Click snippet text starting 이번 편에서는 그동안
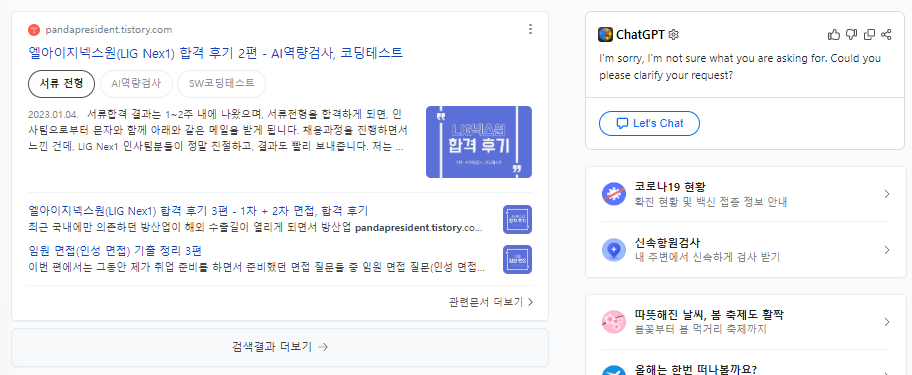Image resolution: width=912 pixels, height=375 pixels. pyautogui.click(x=256, y=267)
